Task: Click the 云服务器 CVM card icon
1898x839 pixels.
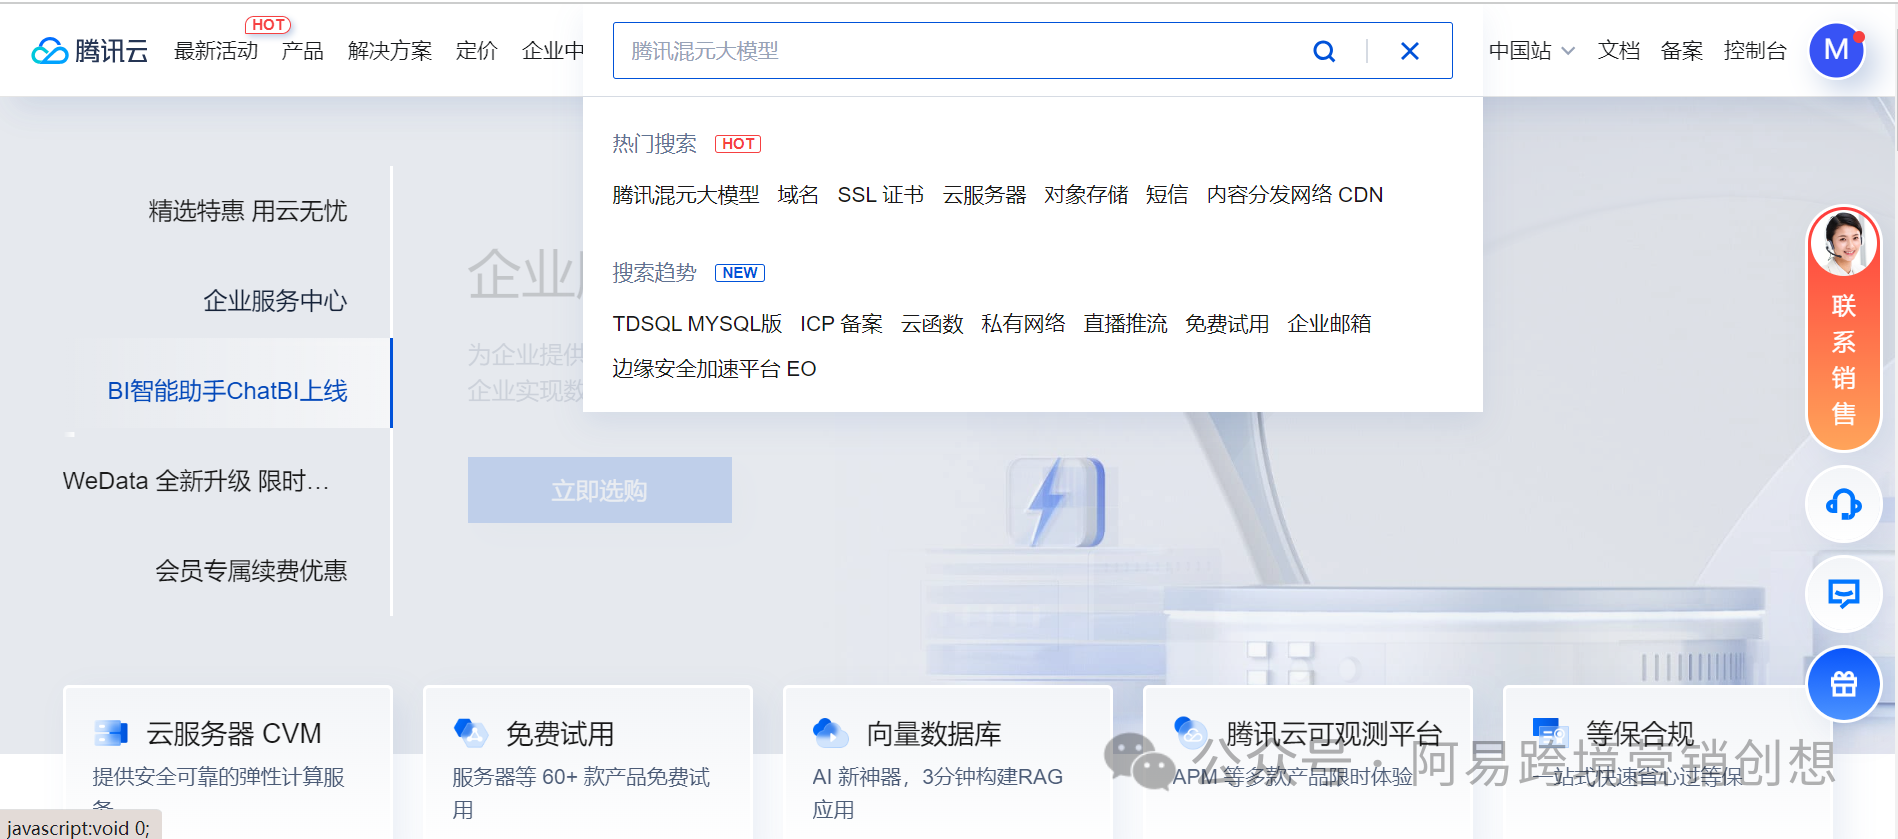Action: click(111, 733)
